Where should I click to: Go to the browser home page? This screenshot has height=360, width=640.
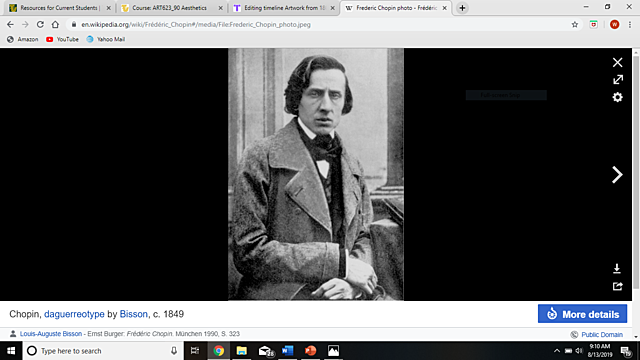pos(55,24)
